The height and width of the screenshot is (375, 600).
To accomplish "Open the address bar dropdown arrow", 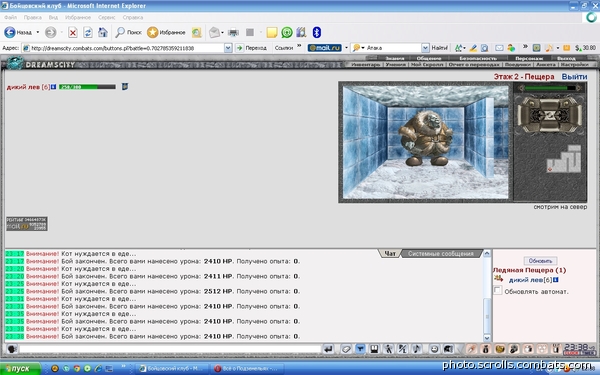I will point(228,48).
